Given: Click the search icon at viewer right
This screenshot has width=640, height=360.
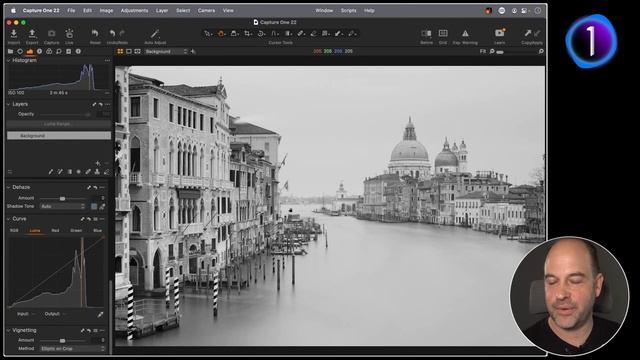Looking at the screenshot, I should click(541, 51).
